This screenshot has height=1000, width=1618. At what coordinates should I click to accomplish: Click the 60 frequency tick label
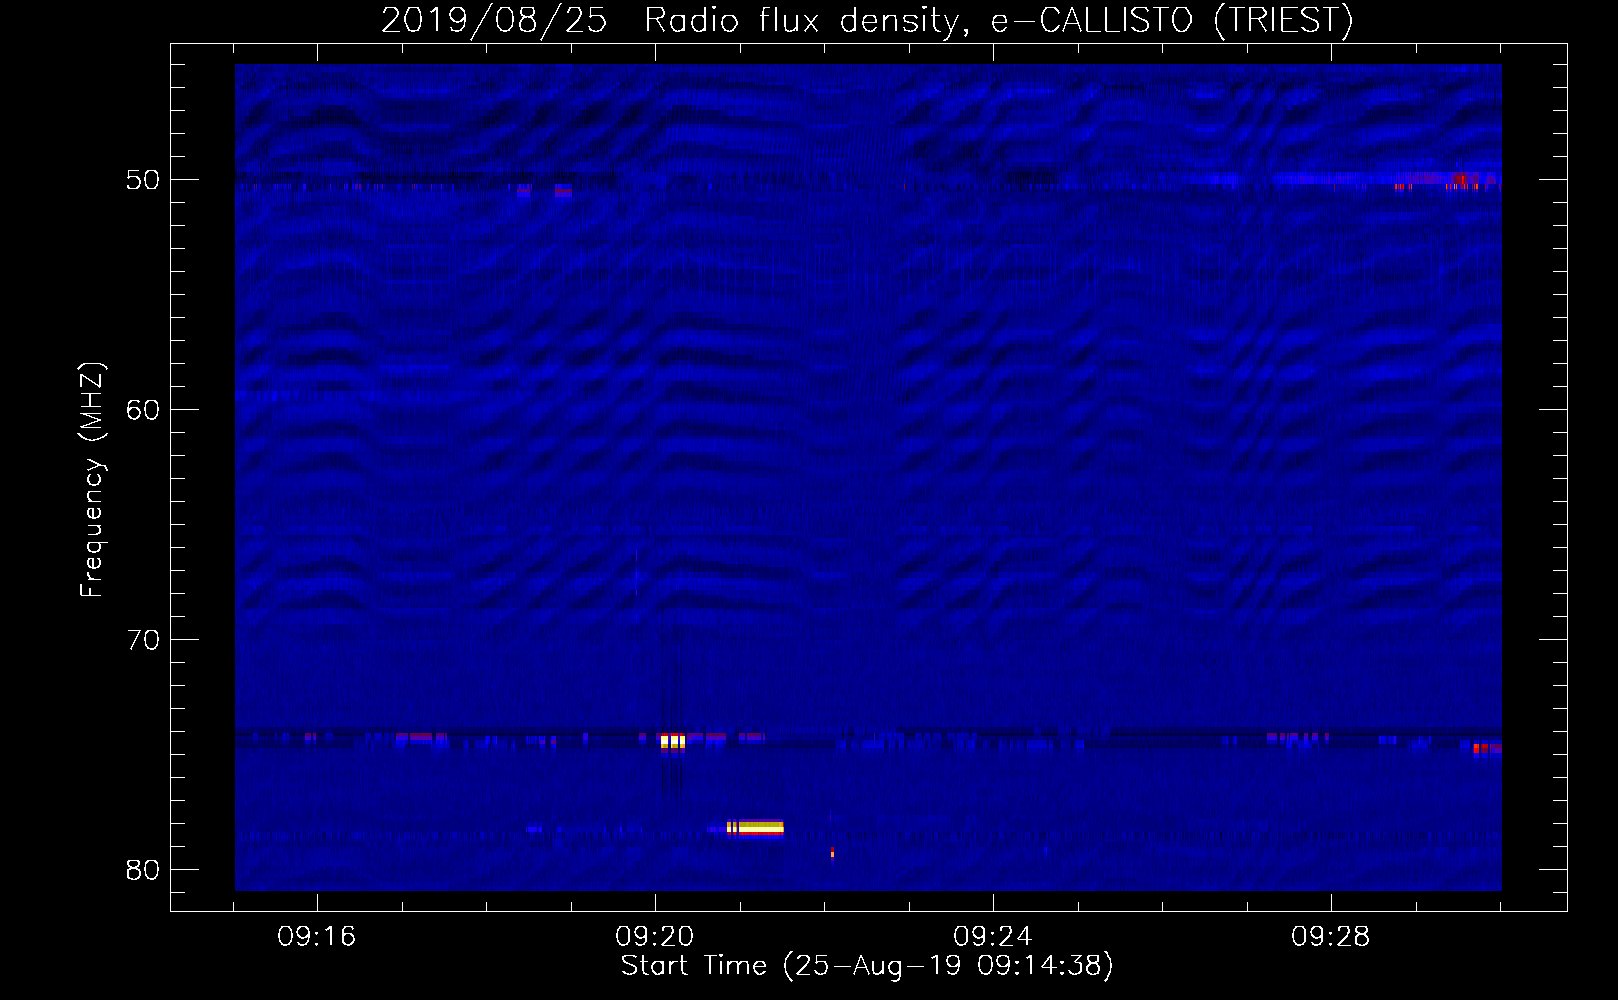click(143, 410)
